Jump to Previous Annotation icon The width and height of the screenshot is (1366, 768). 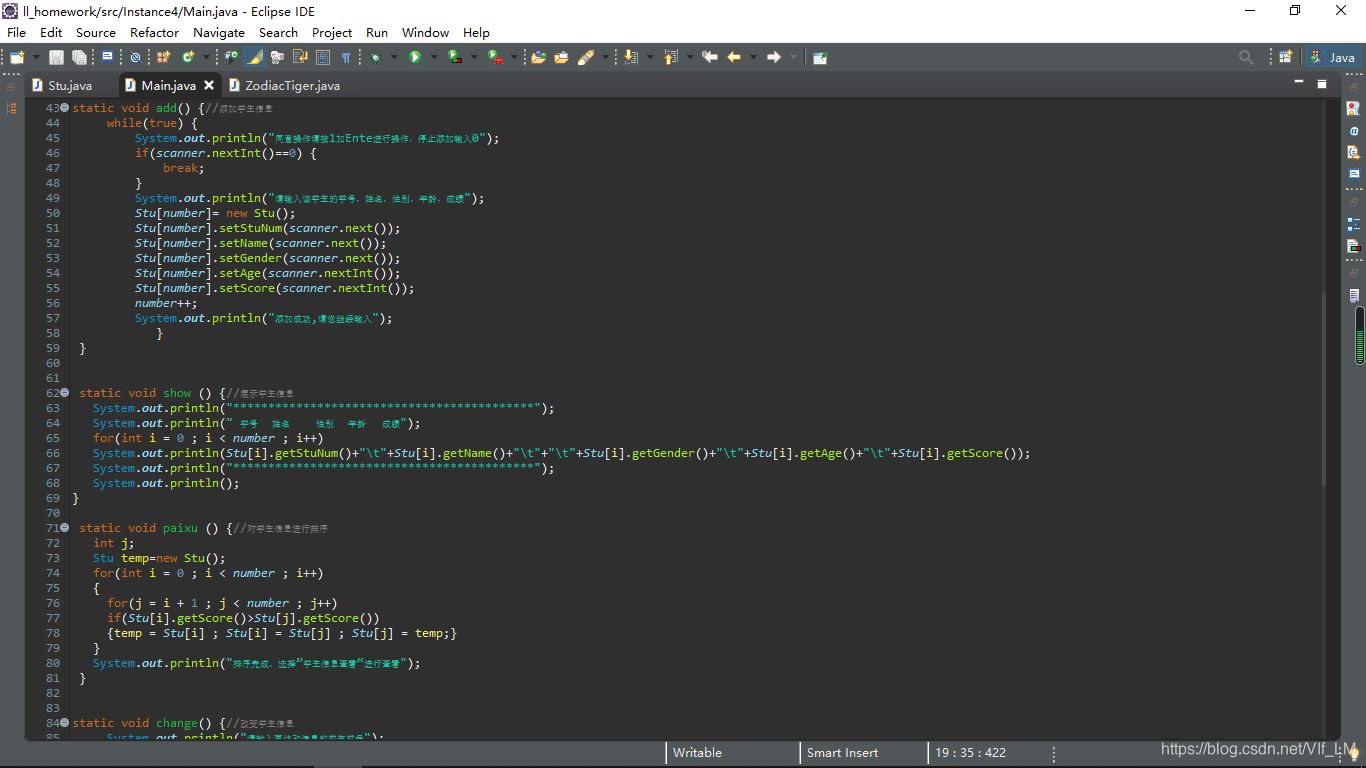point(670,57)
